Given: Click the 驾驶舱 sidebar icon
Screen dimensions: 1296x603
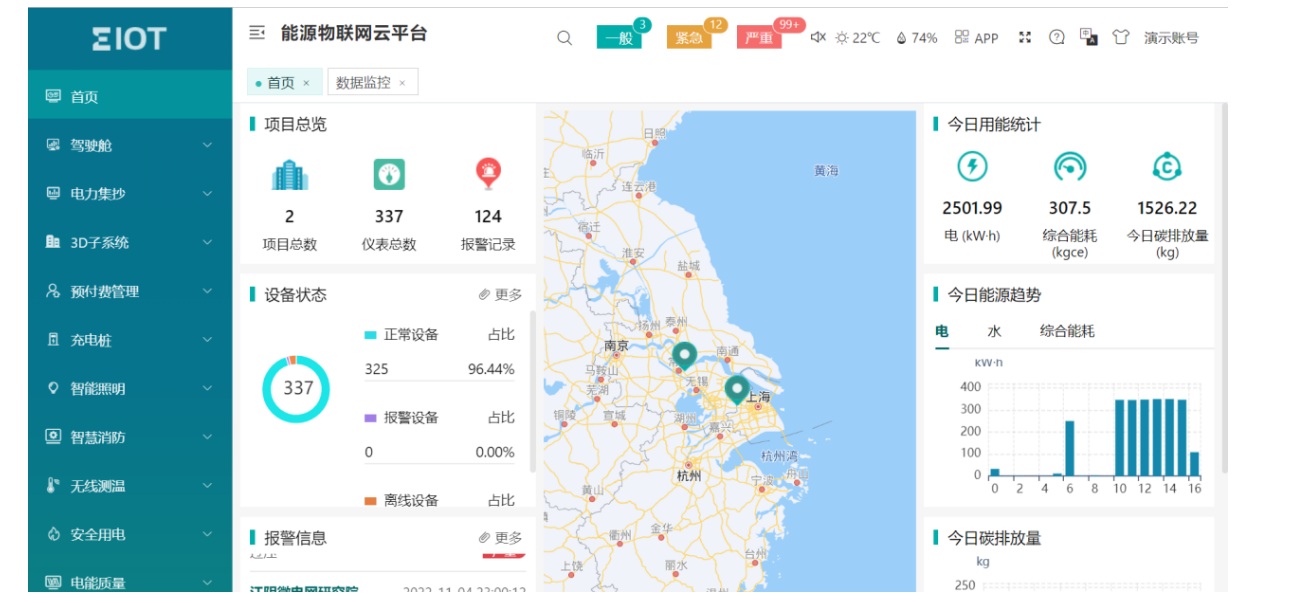Looking at the screenshot, I should pyautogui.click(x=53, y=145).
